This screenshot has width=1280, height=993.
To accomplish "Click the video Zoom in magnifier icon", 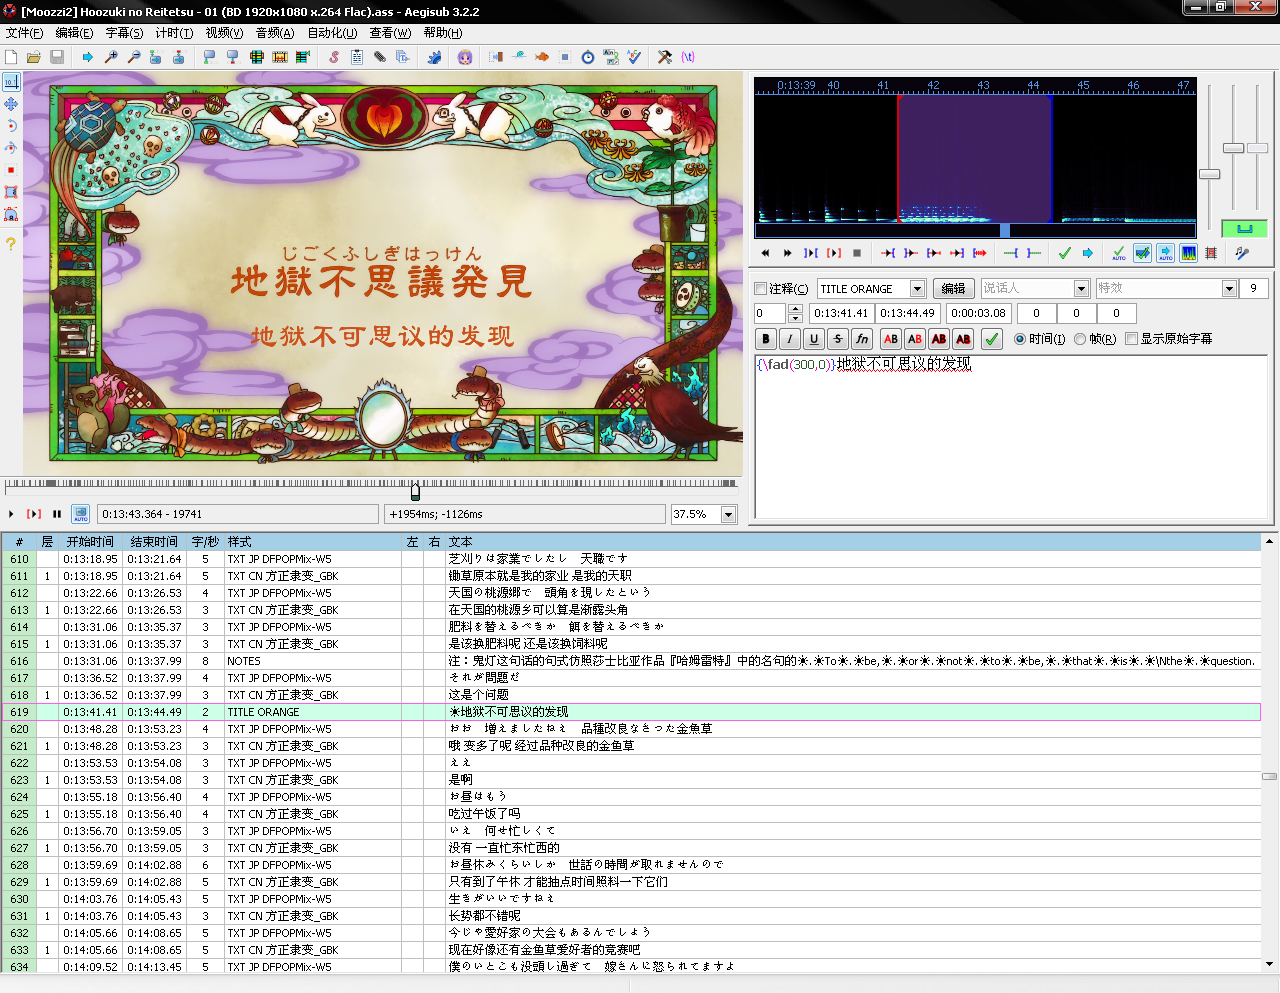I will [111, 57].
